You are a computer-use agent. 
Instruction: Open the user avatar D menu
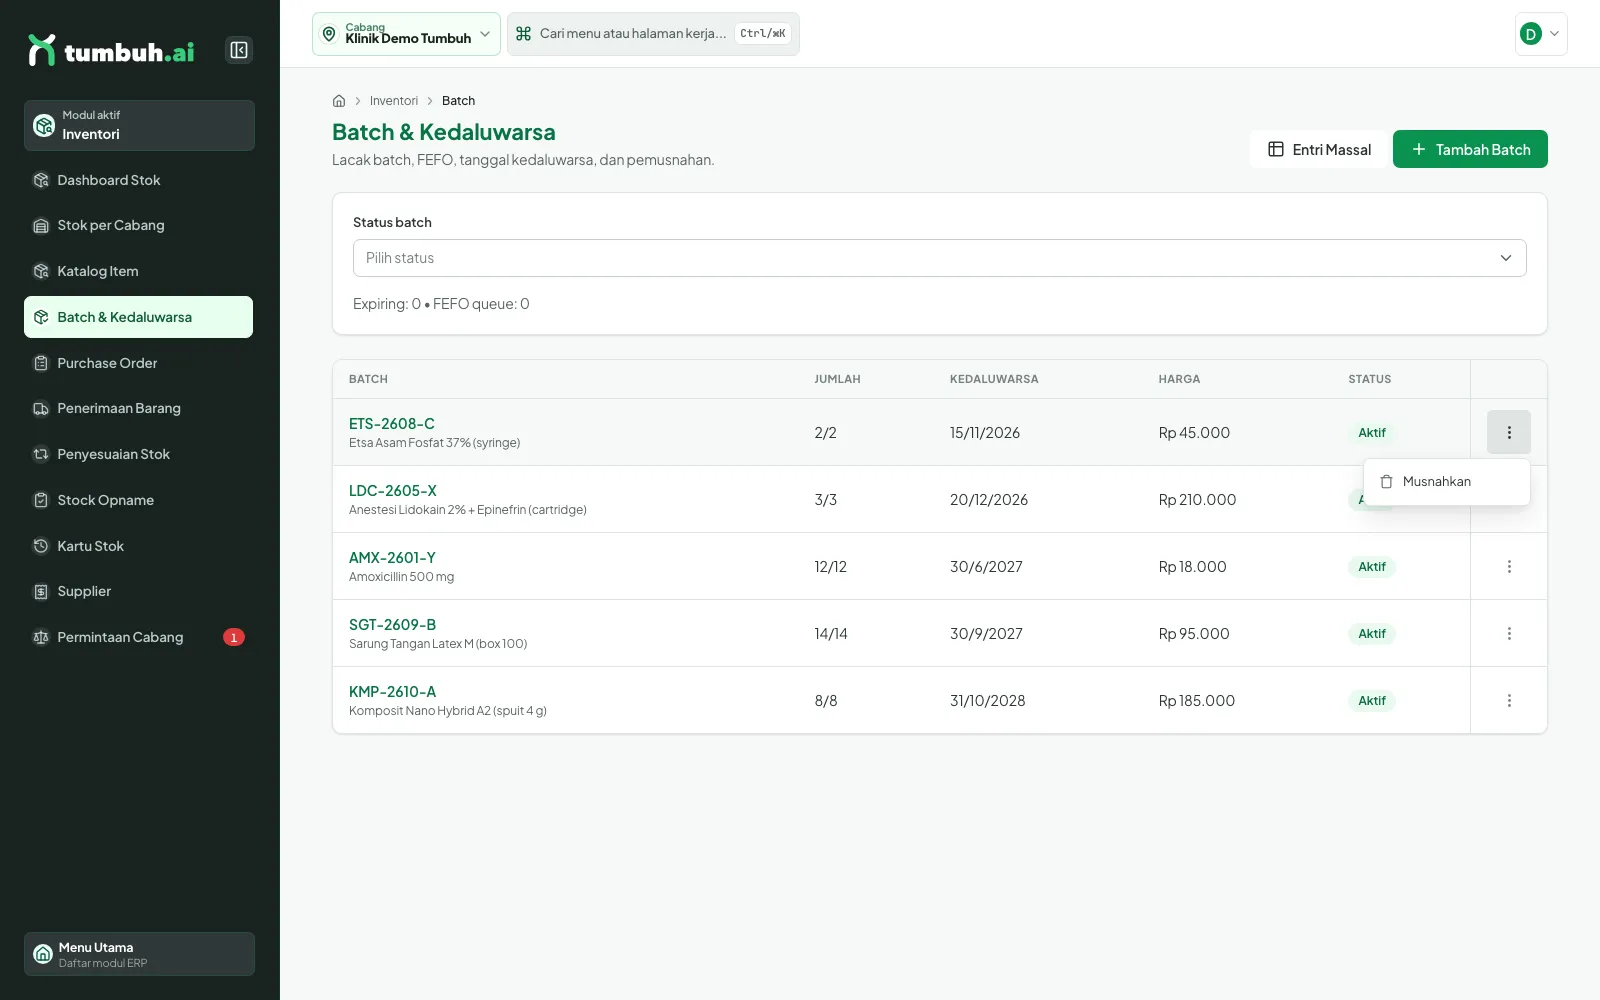[x=1541, y=34]
